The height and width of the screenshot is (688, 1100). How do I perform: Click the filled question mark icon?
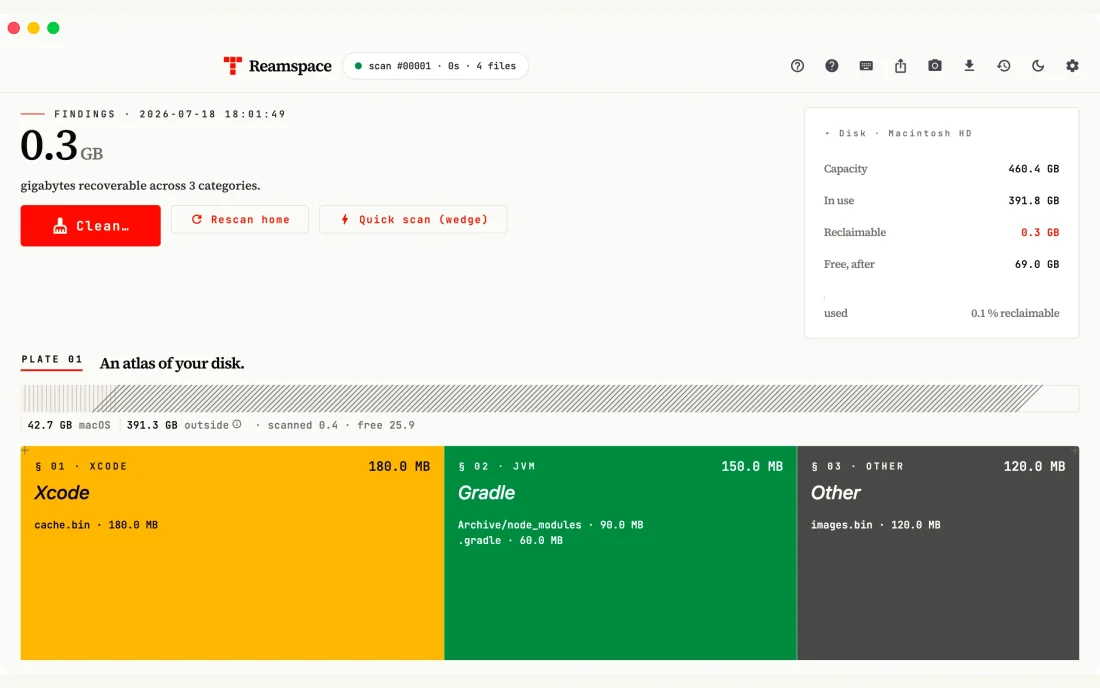pos(831,66)
